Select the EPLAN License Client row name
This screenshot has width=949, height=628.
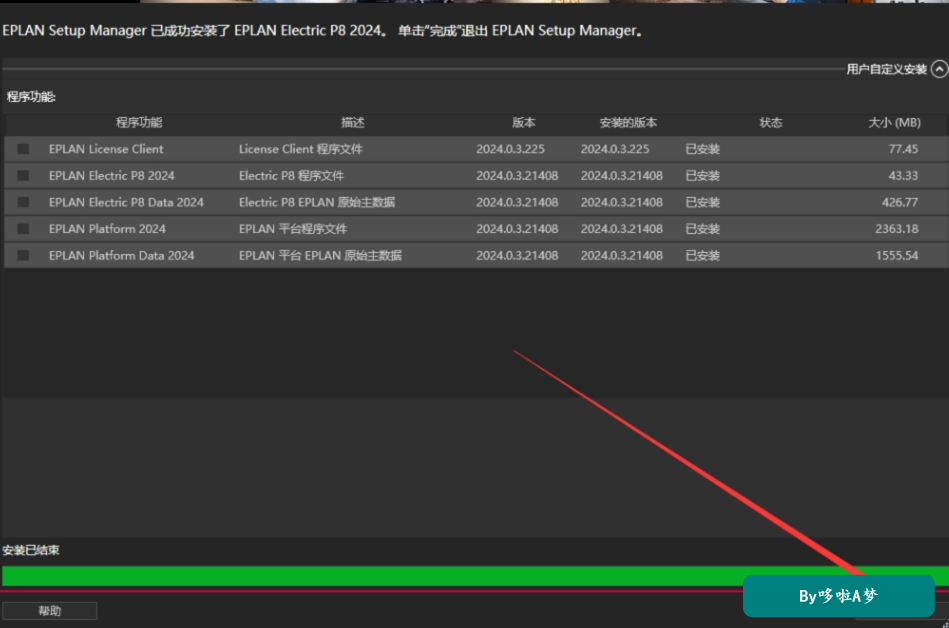pos(106,149)
